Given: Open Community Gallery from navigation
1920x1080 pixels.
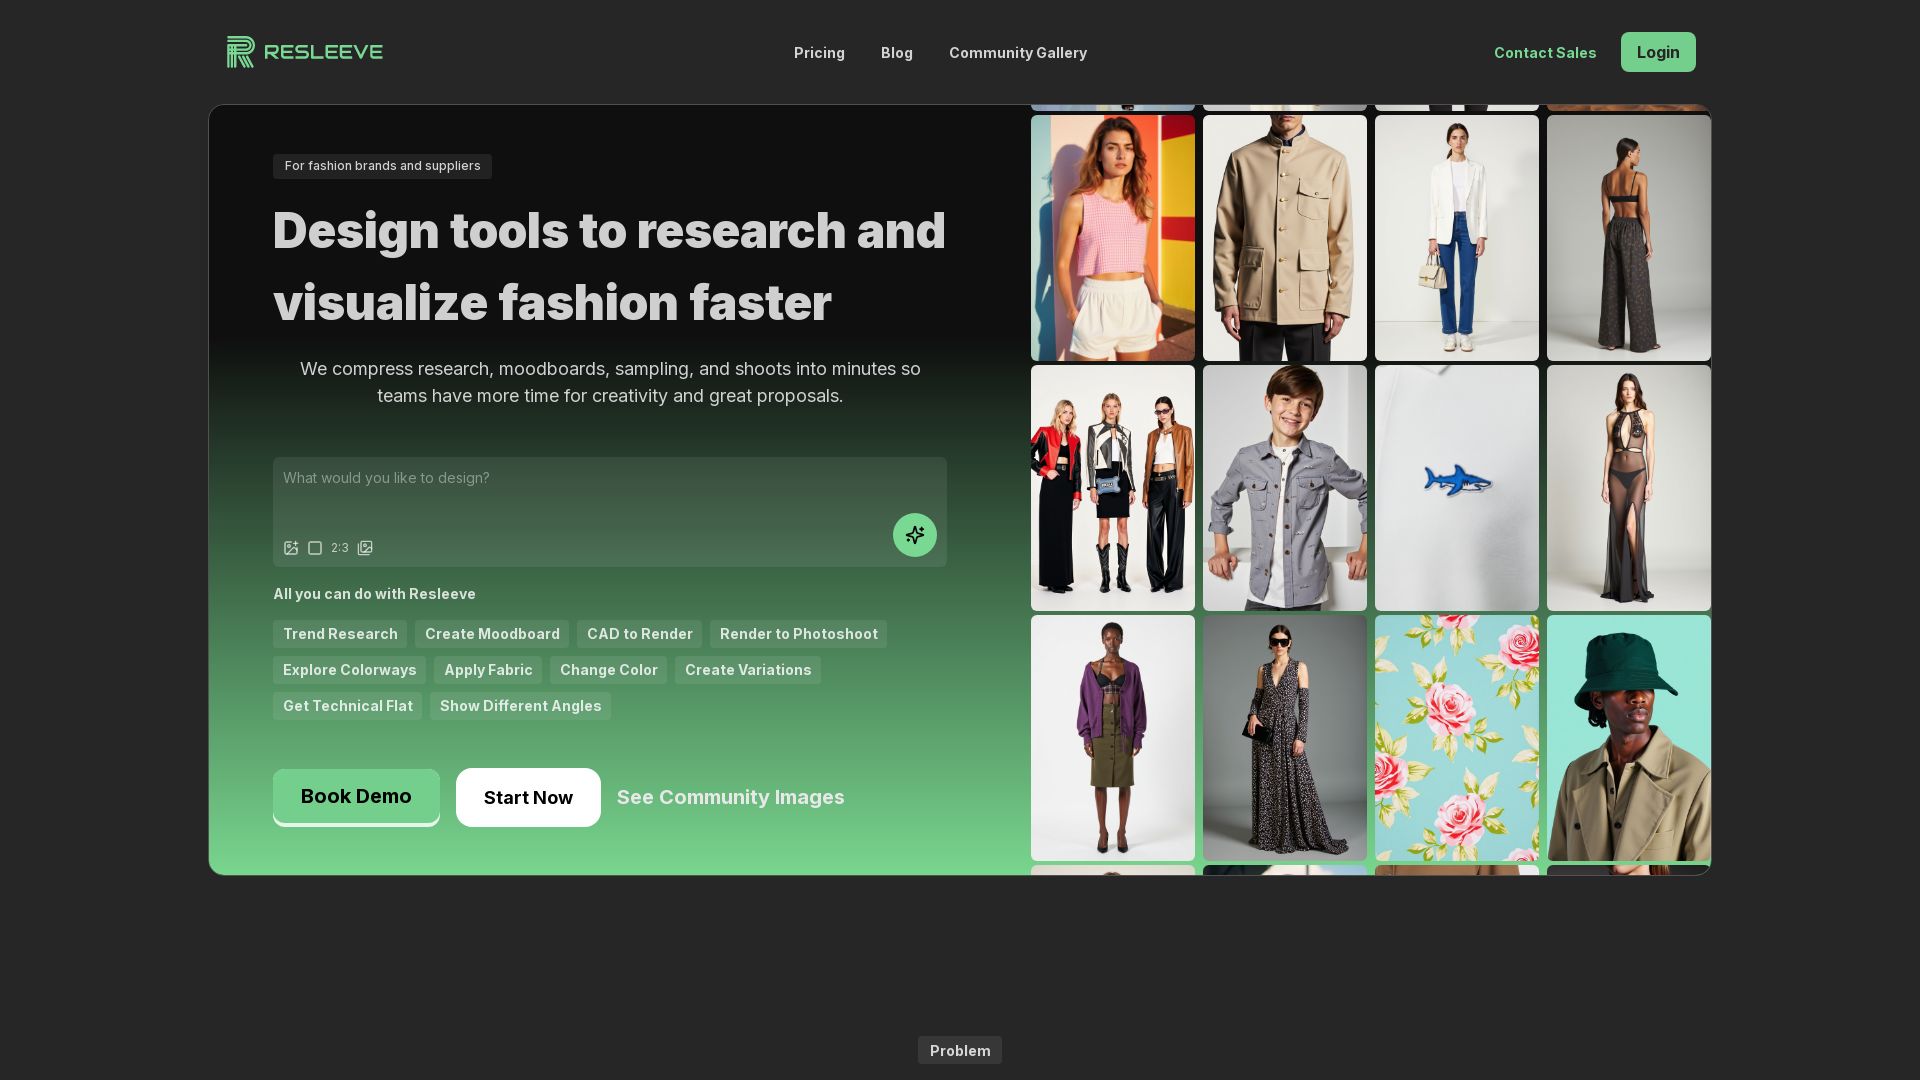Looking at the screenshot, I should pos(1017,53).
